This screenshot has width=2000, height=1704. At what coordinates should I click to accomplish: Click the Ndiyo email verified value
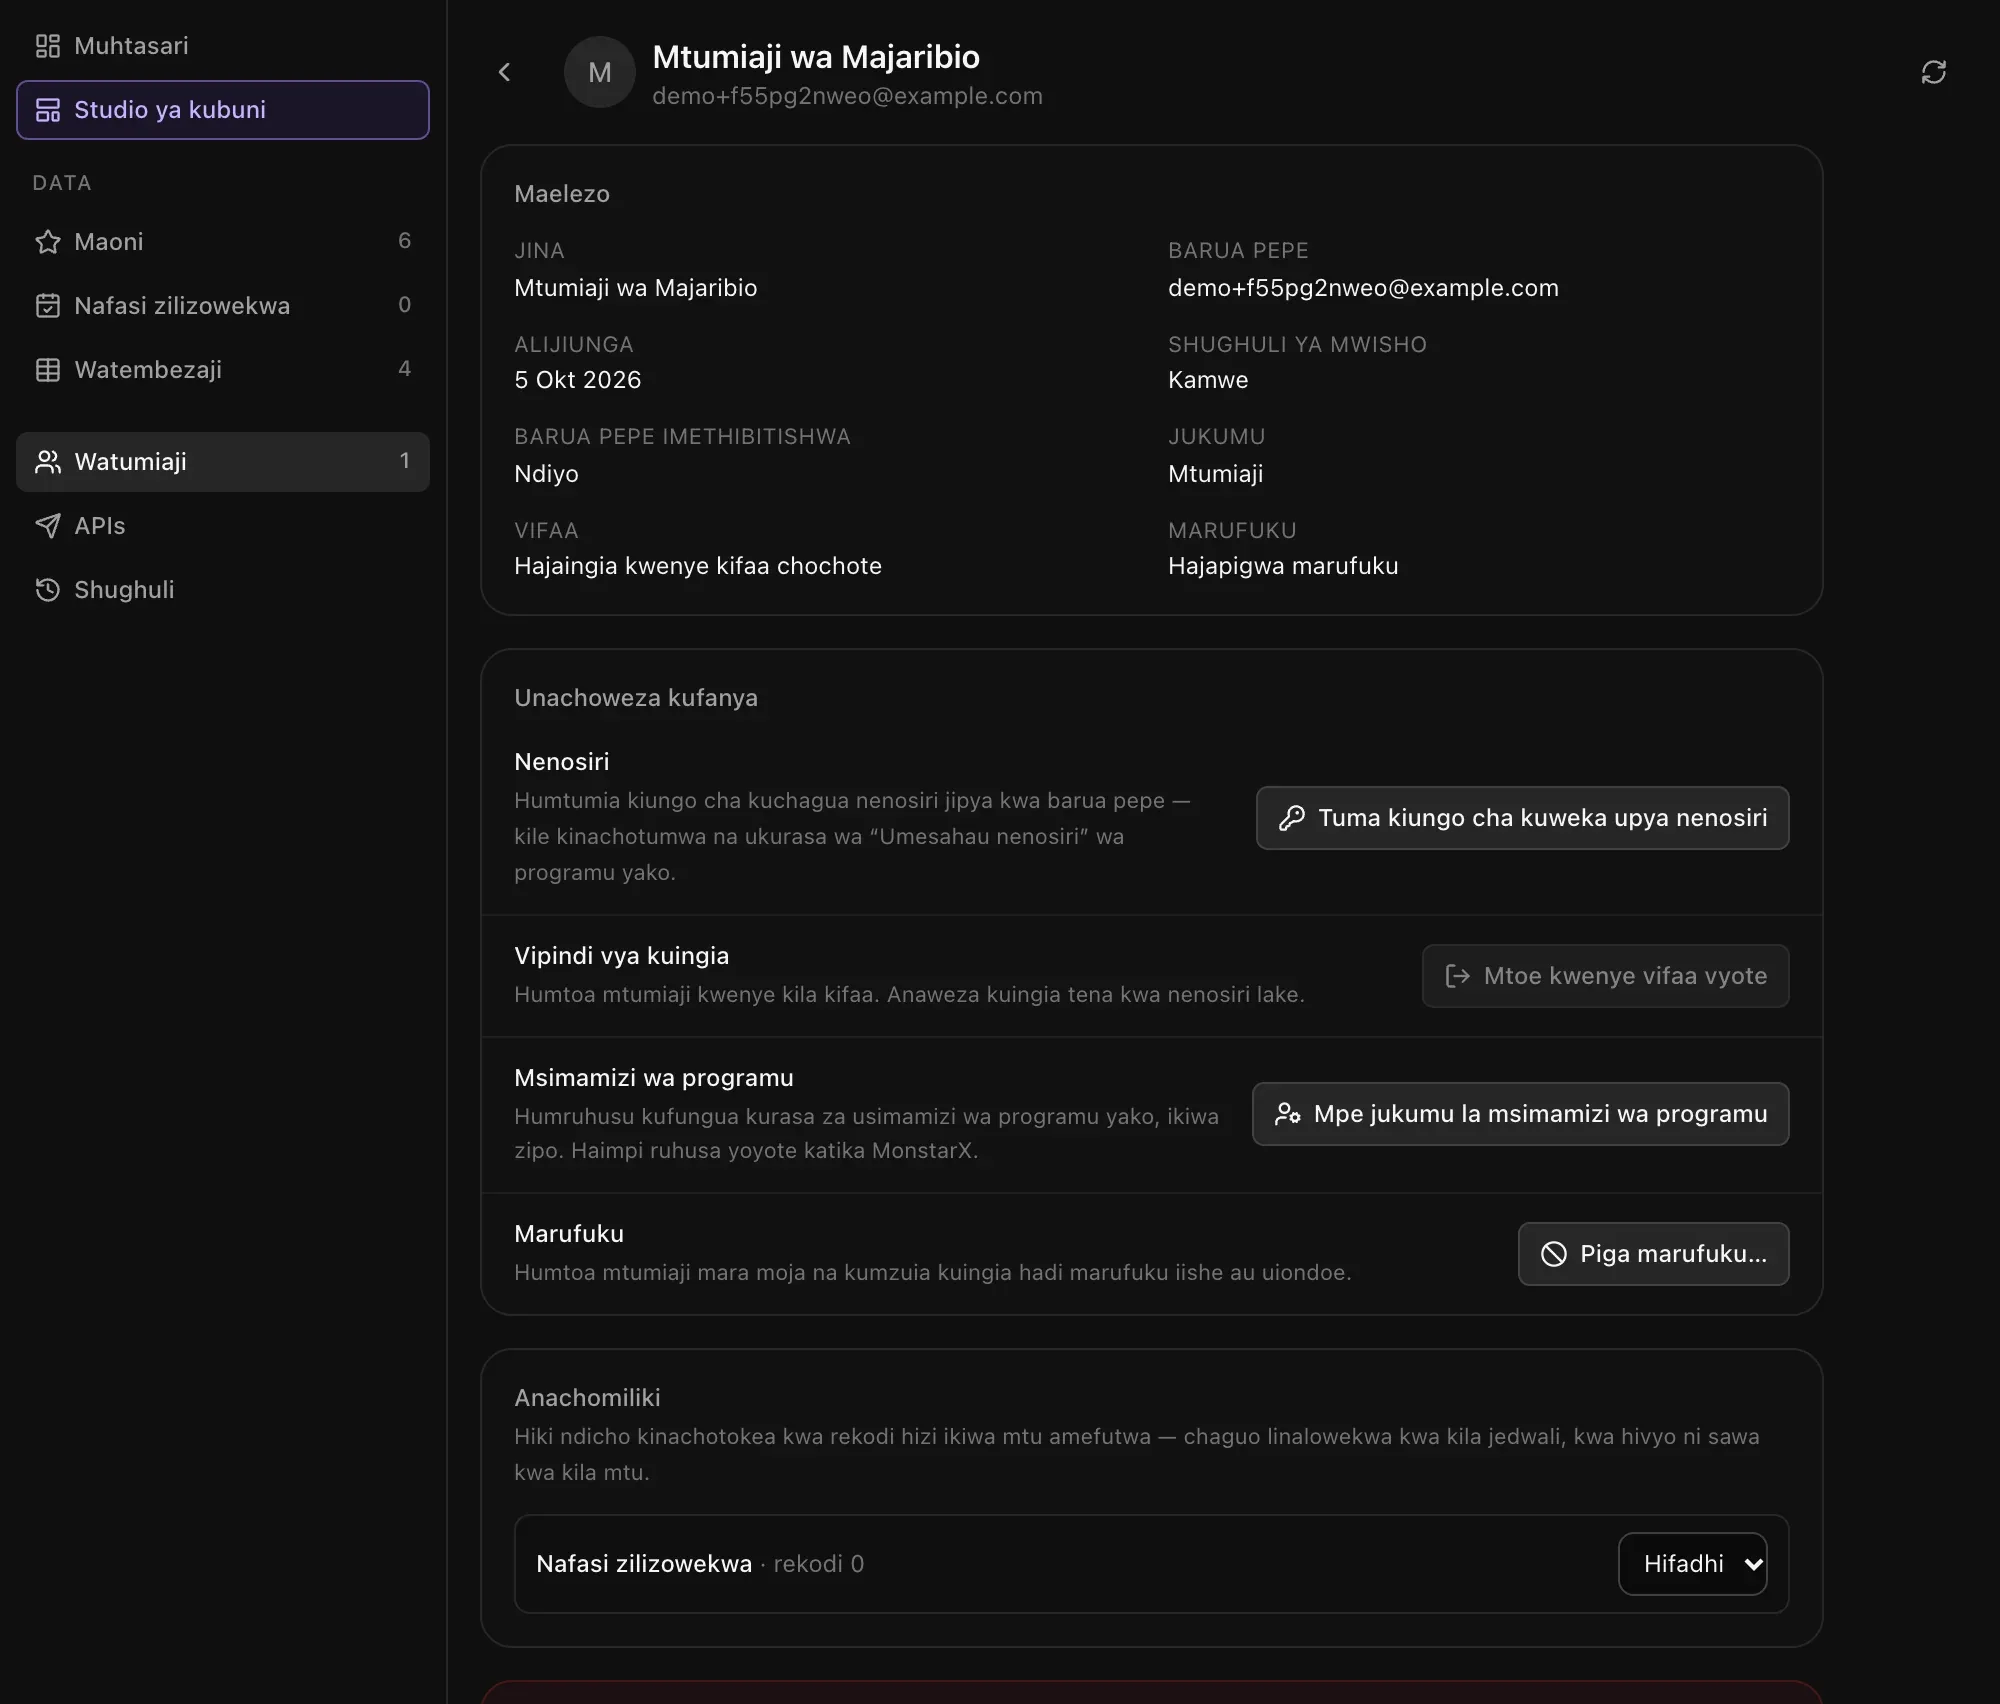tap(546, 474)
